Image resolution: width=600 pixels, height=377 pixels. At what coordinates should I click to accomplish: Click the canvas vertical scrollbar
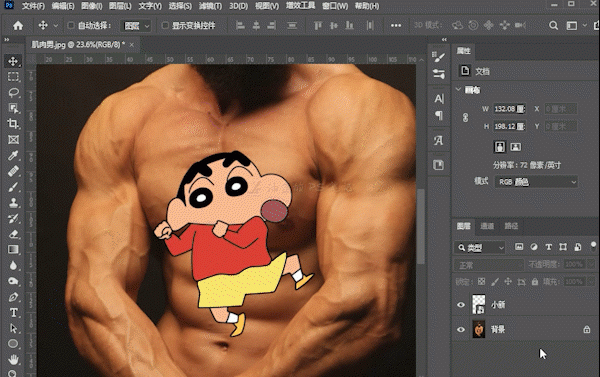(x=421, y=226)
